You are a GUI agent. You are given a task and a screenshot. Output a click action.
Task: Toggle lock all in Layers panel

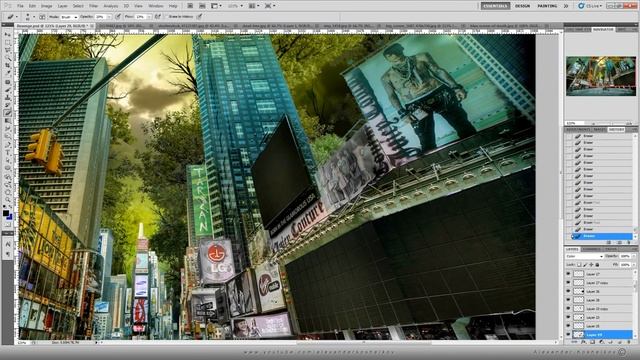(x=597, y=264)
